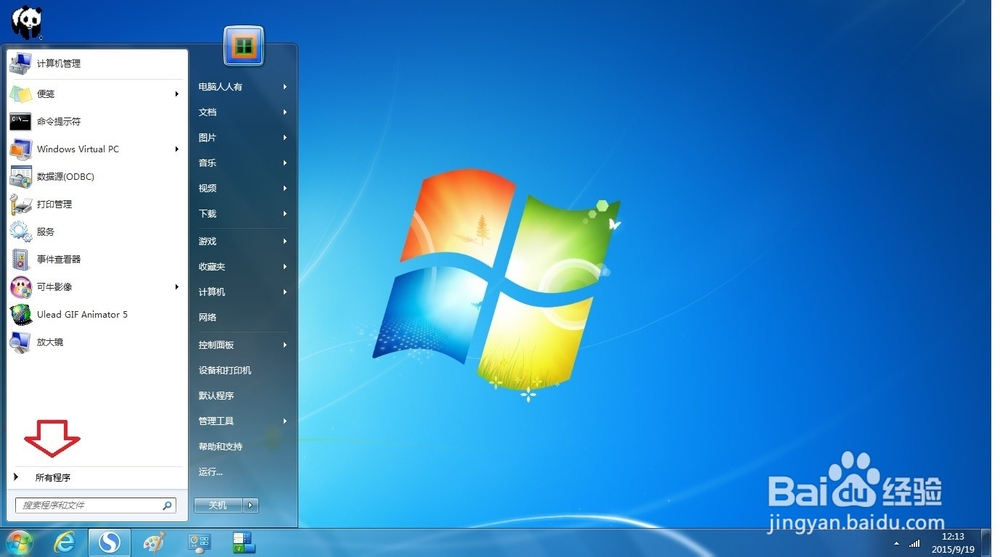Click the network signal tray icon
Image resolution: width=1000 pixels, height=557 pixels.
pyautogui.click(x=914, y=544)
